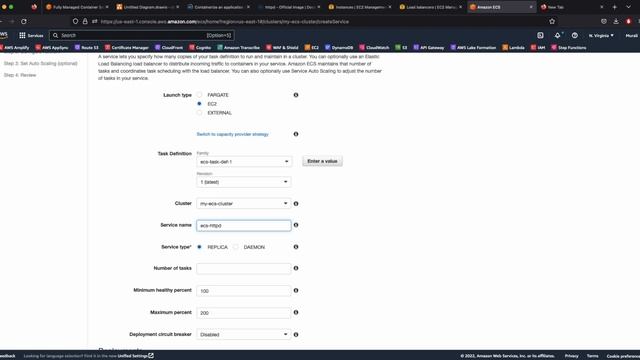Viewport: 640px width, 360px height.
Task: Open the Cognito bookmark shortcut
Action: [200, 48]
